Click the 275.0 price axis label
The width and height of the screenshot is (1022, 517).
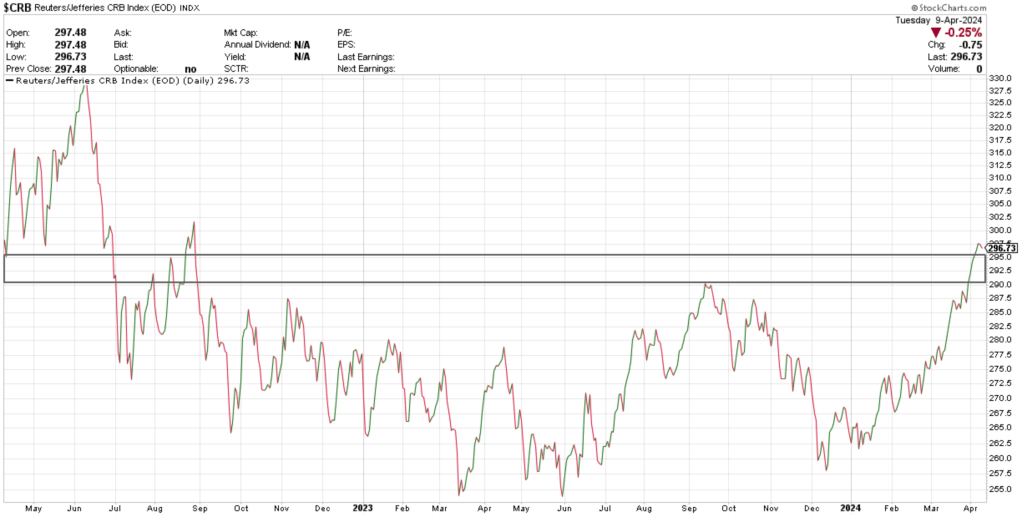pos(1001,369)
